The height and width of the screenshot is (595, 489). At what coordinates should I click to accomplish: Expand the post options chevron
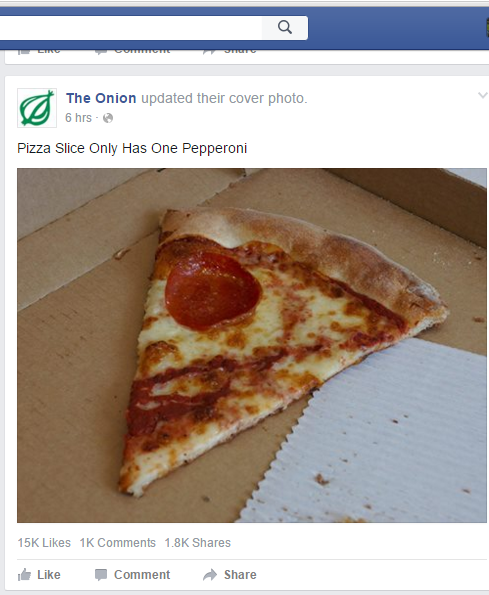pos(482,95)
